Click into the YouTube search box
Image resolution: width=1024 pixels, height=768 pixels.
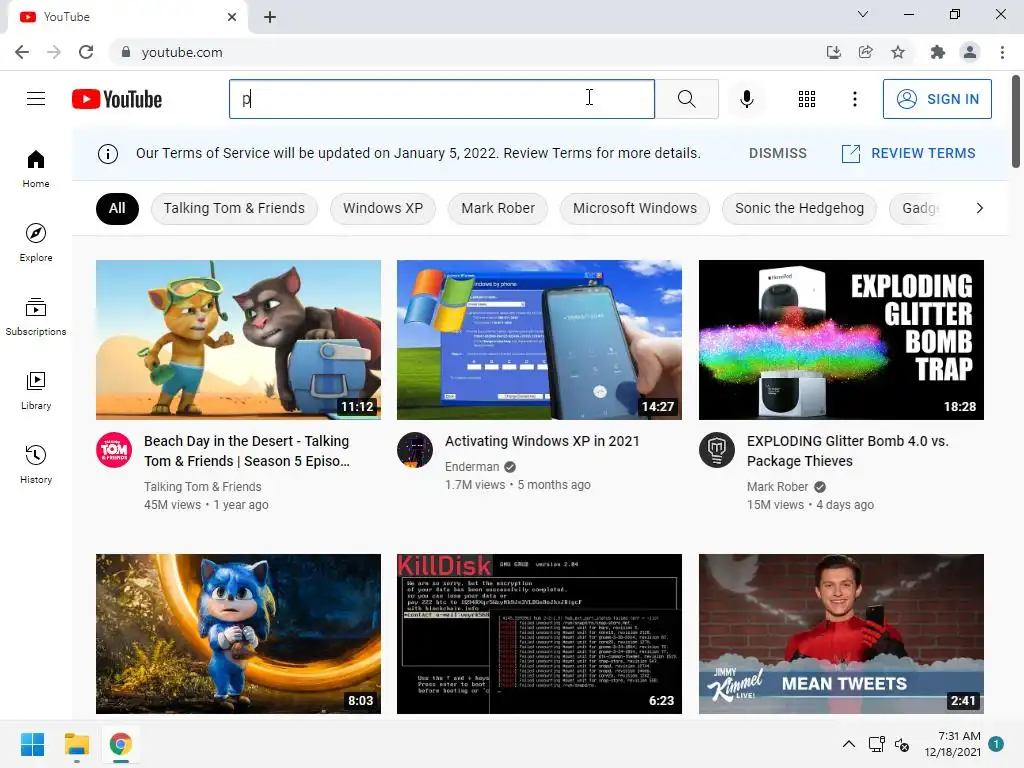point(441,99)
